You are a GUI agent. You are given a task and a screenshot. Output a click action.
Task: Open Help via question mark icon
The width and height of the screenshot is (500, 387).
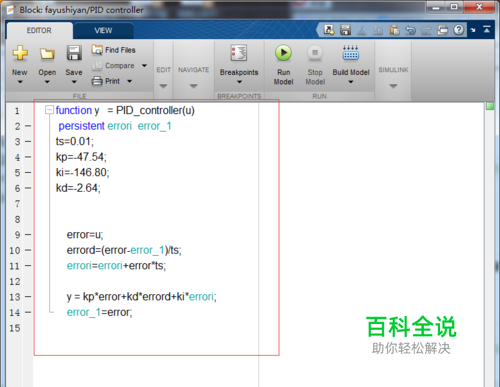(459, 30)
